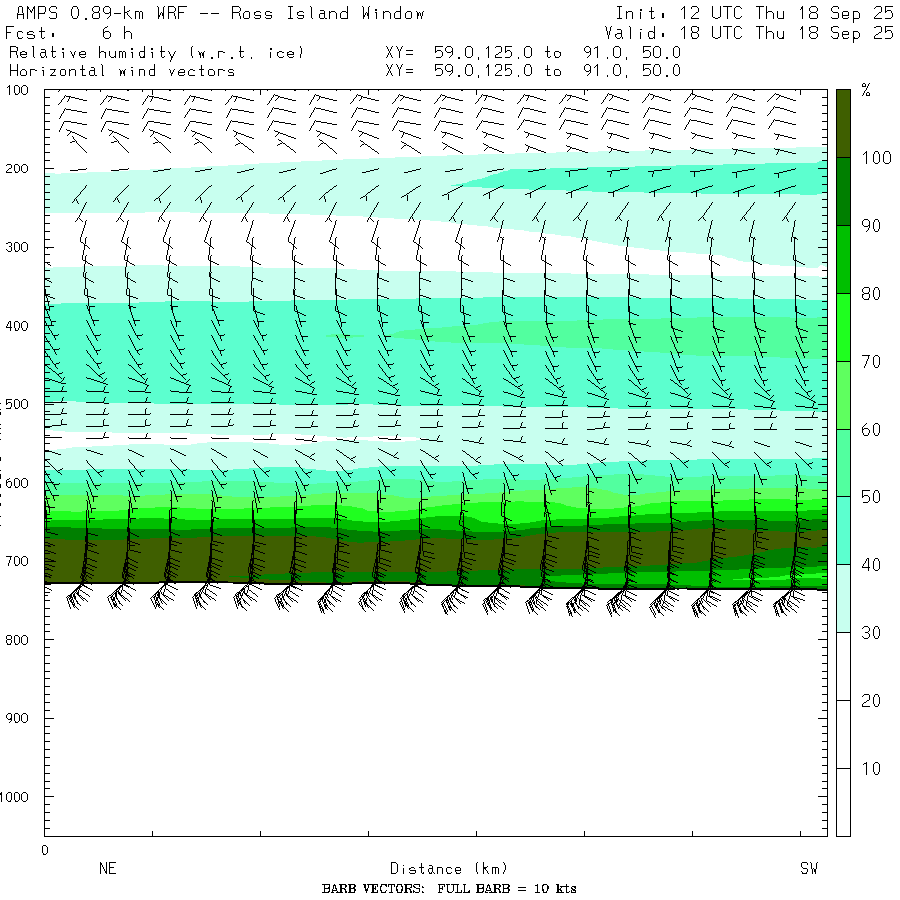900x900 pixels.
Task: Click the 700 pressure level axis label
Action: [17, 561]
